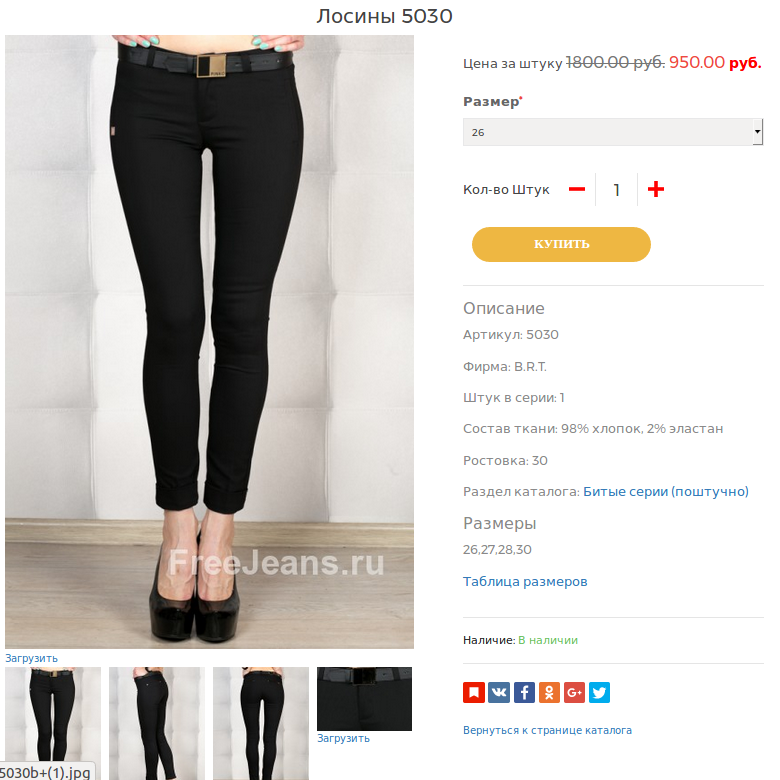The image size is (780, 780).
Task: Open the Таблица размеров link
Action: 525,582
